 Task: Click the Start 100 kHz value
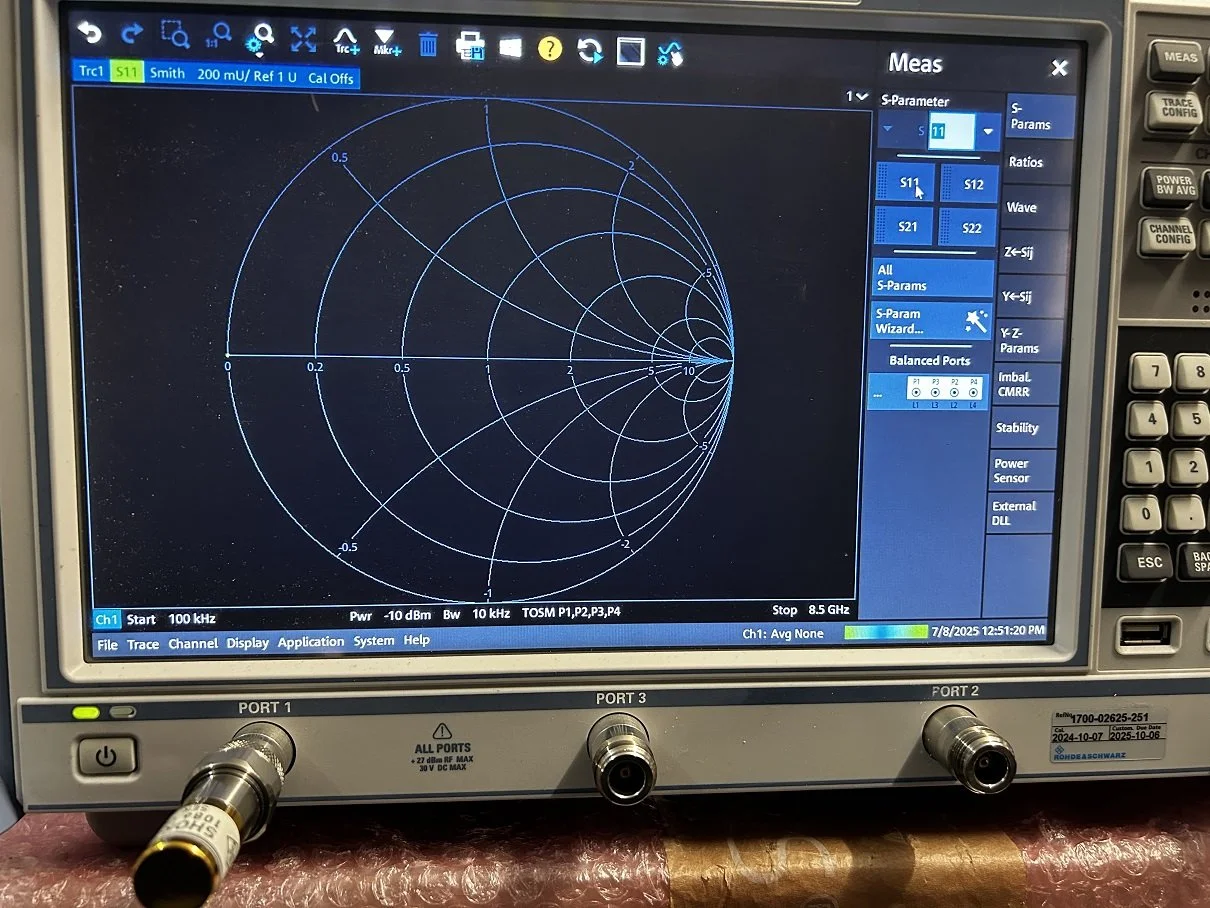point(171,619)
